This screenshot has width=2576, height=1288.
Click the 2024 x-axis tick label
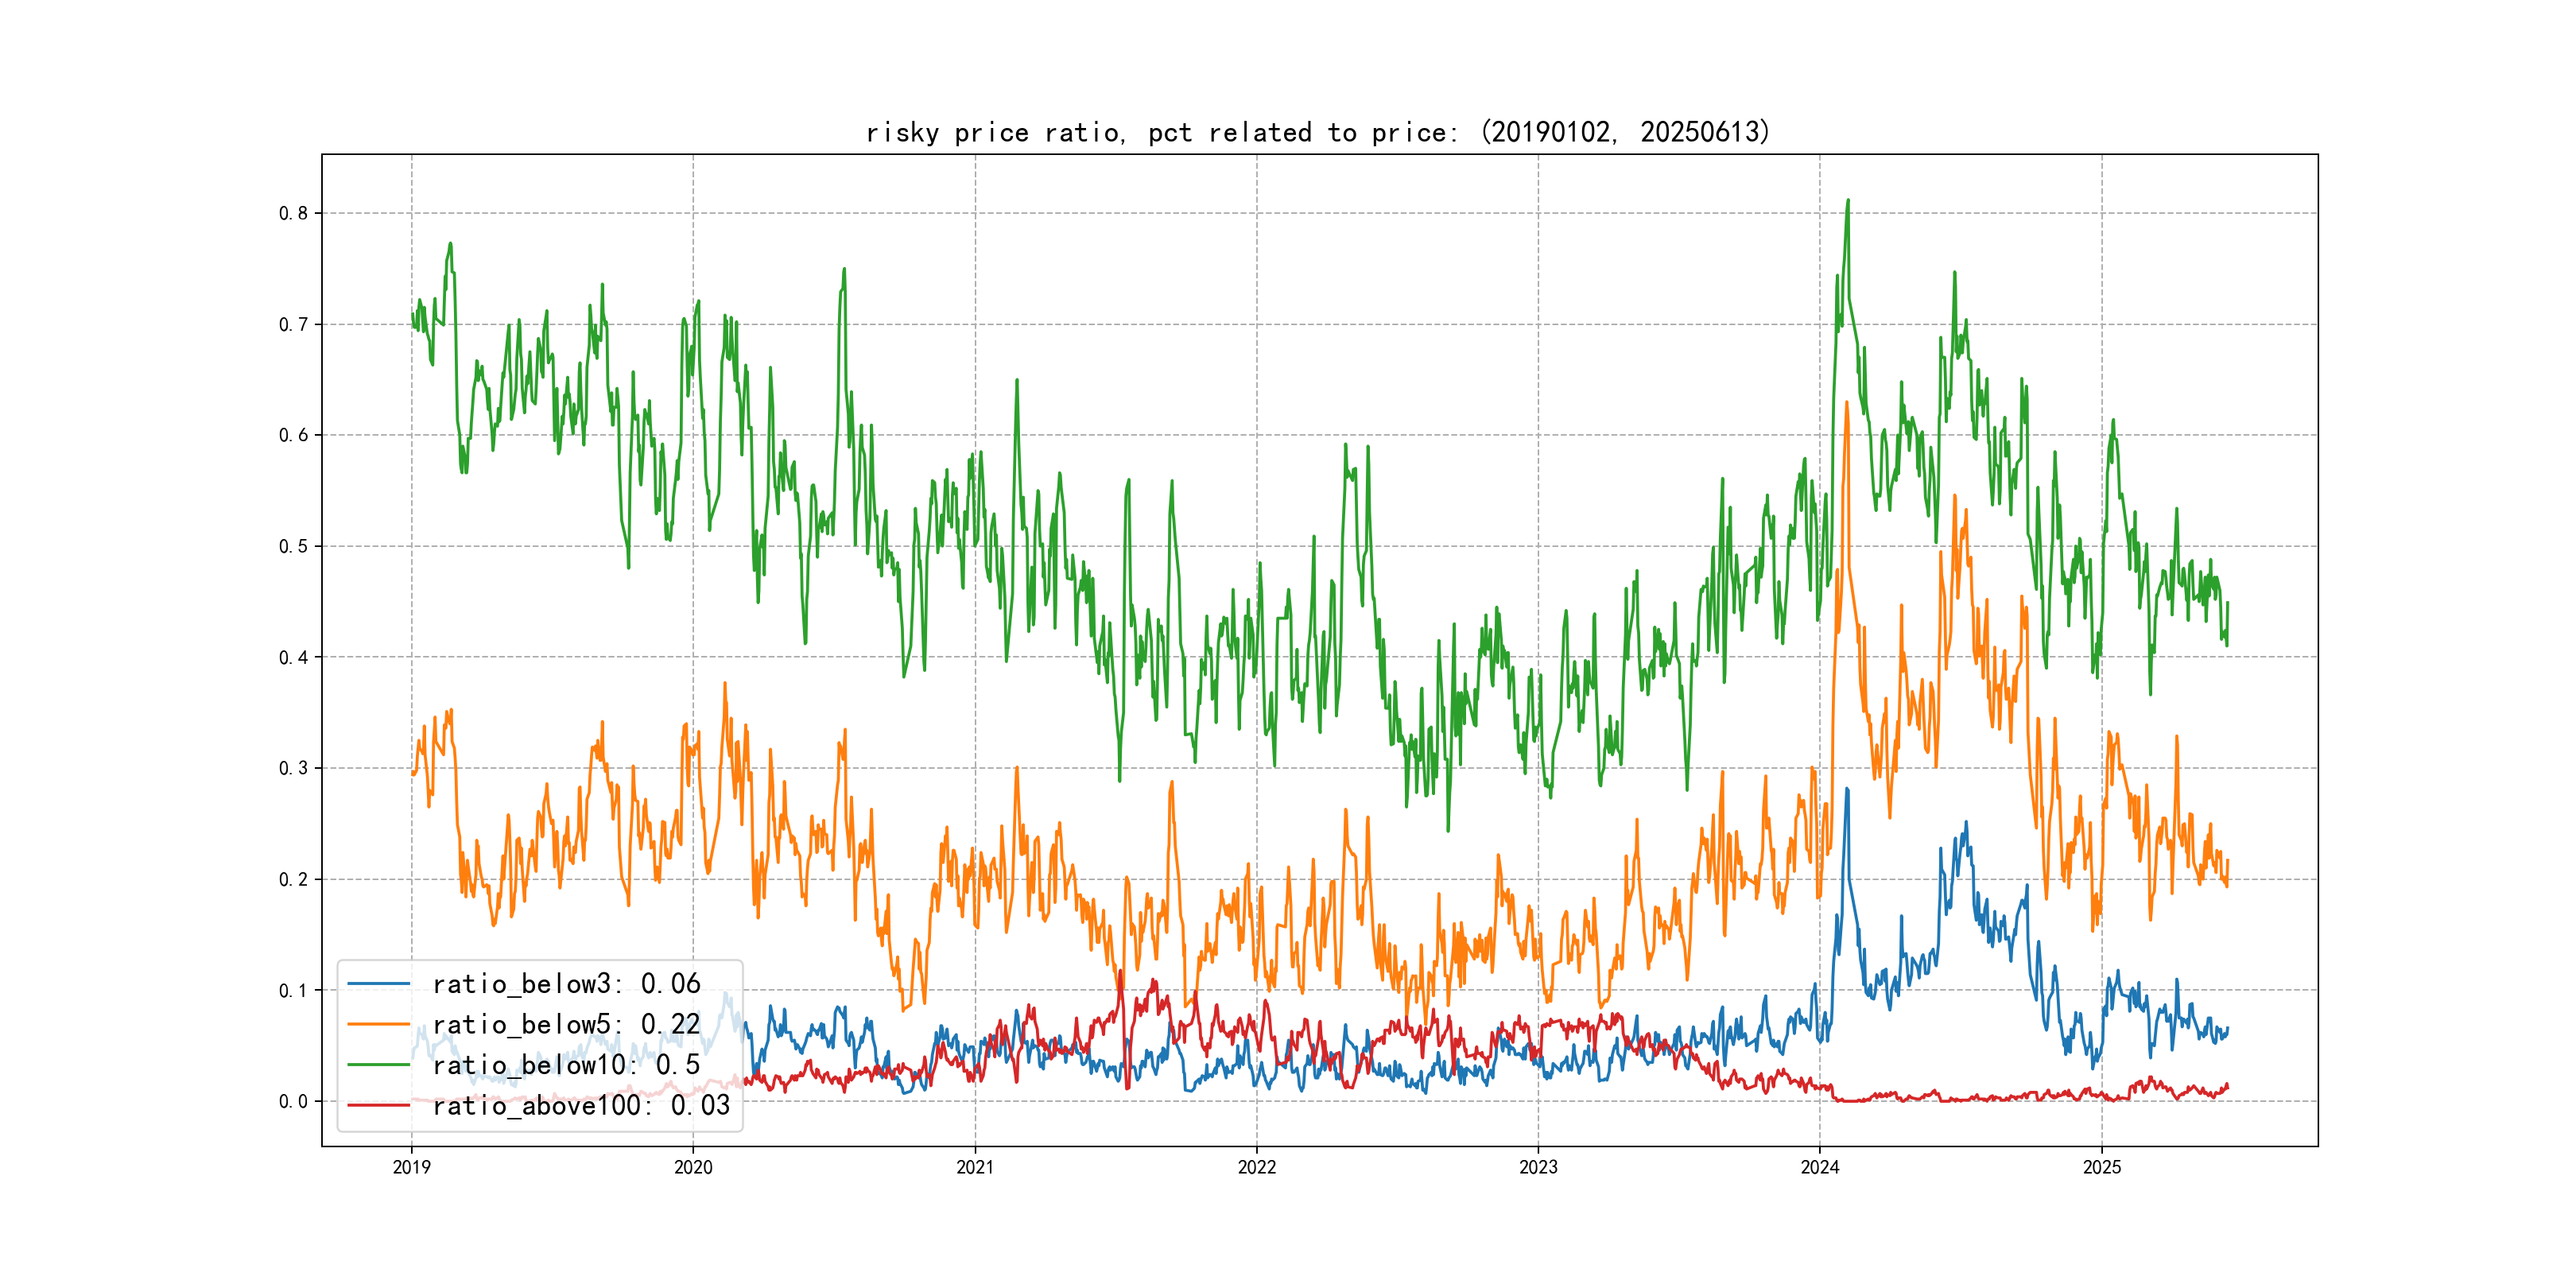(1820, 1167)
